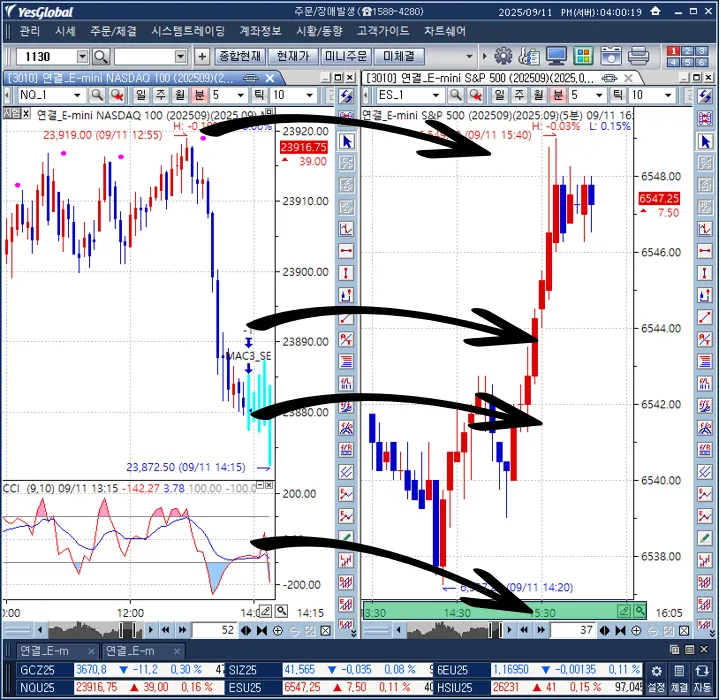Screen dimensions: 721x700
Task: Open the empty combo box dropdown in toolbar
Action: (181, 57)
